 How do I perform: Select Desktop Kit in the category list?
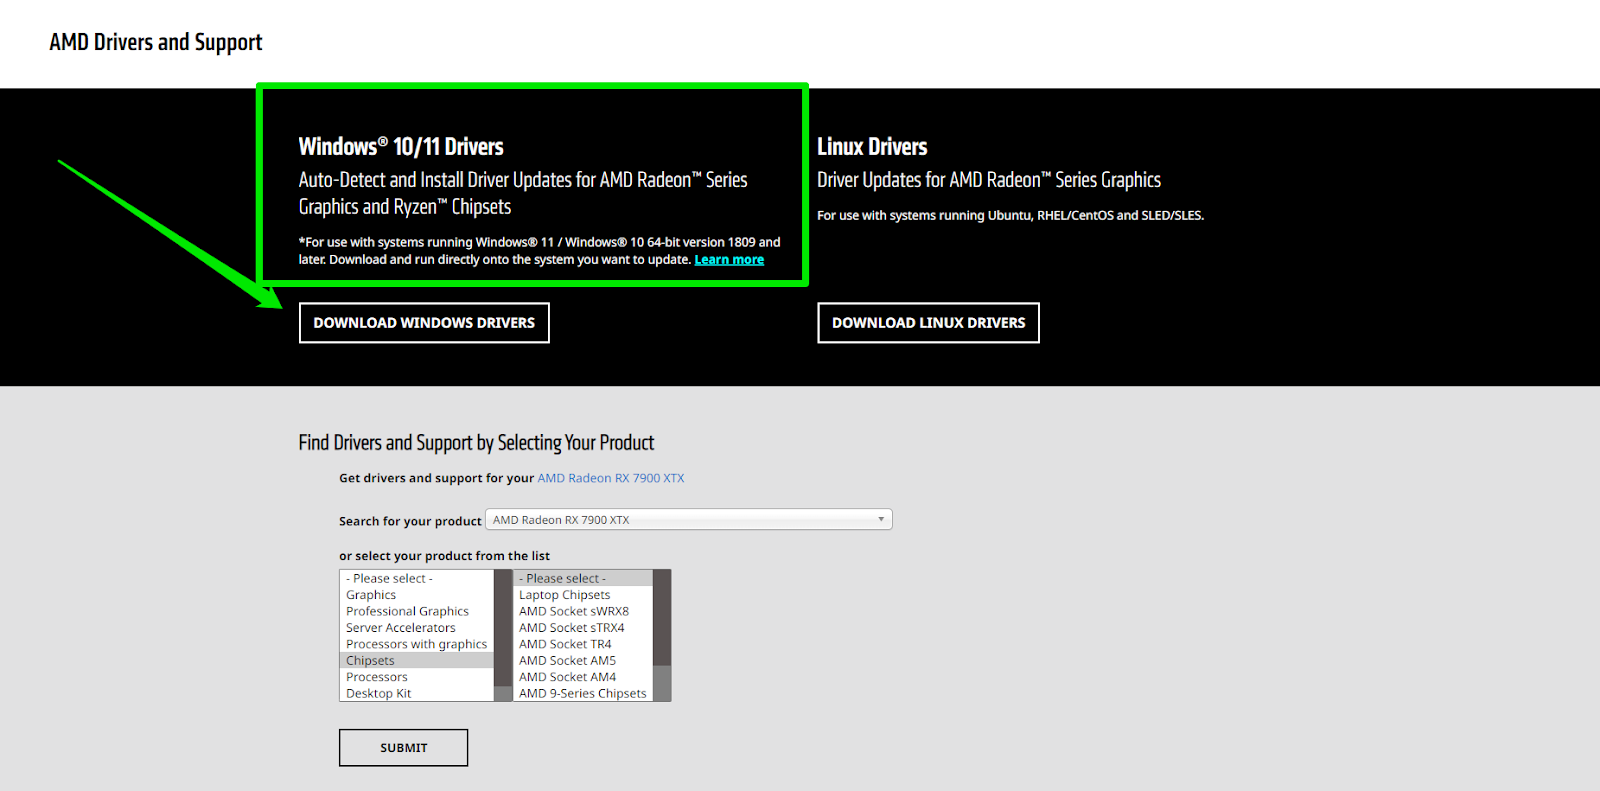(x=417, y=693)
